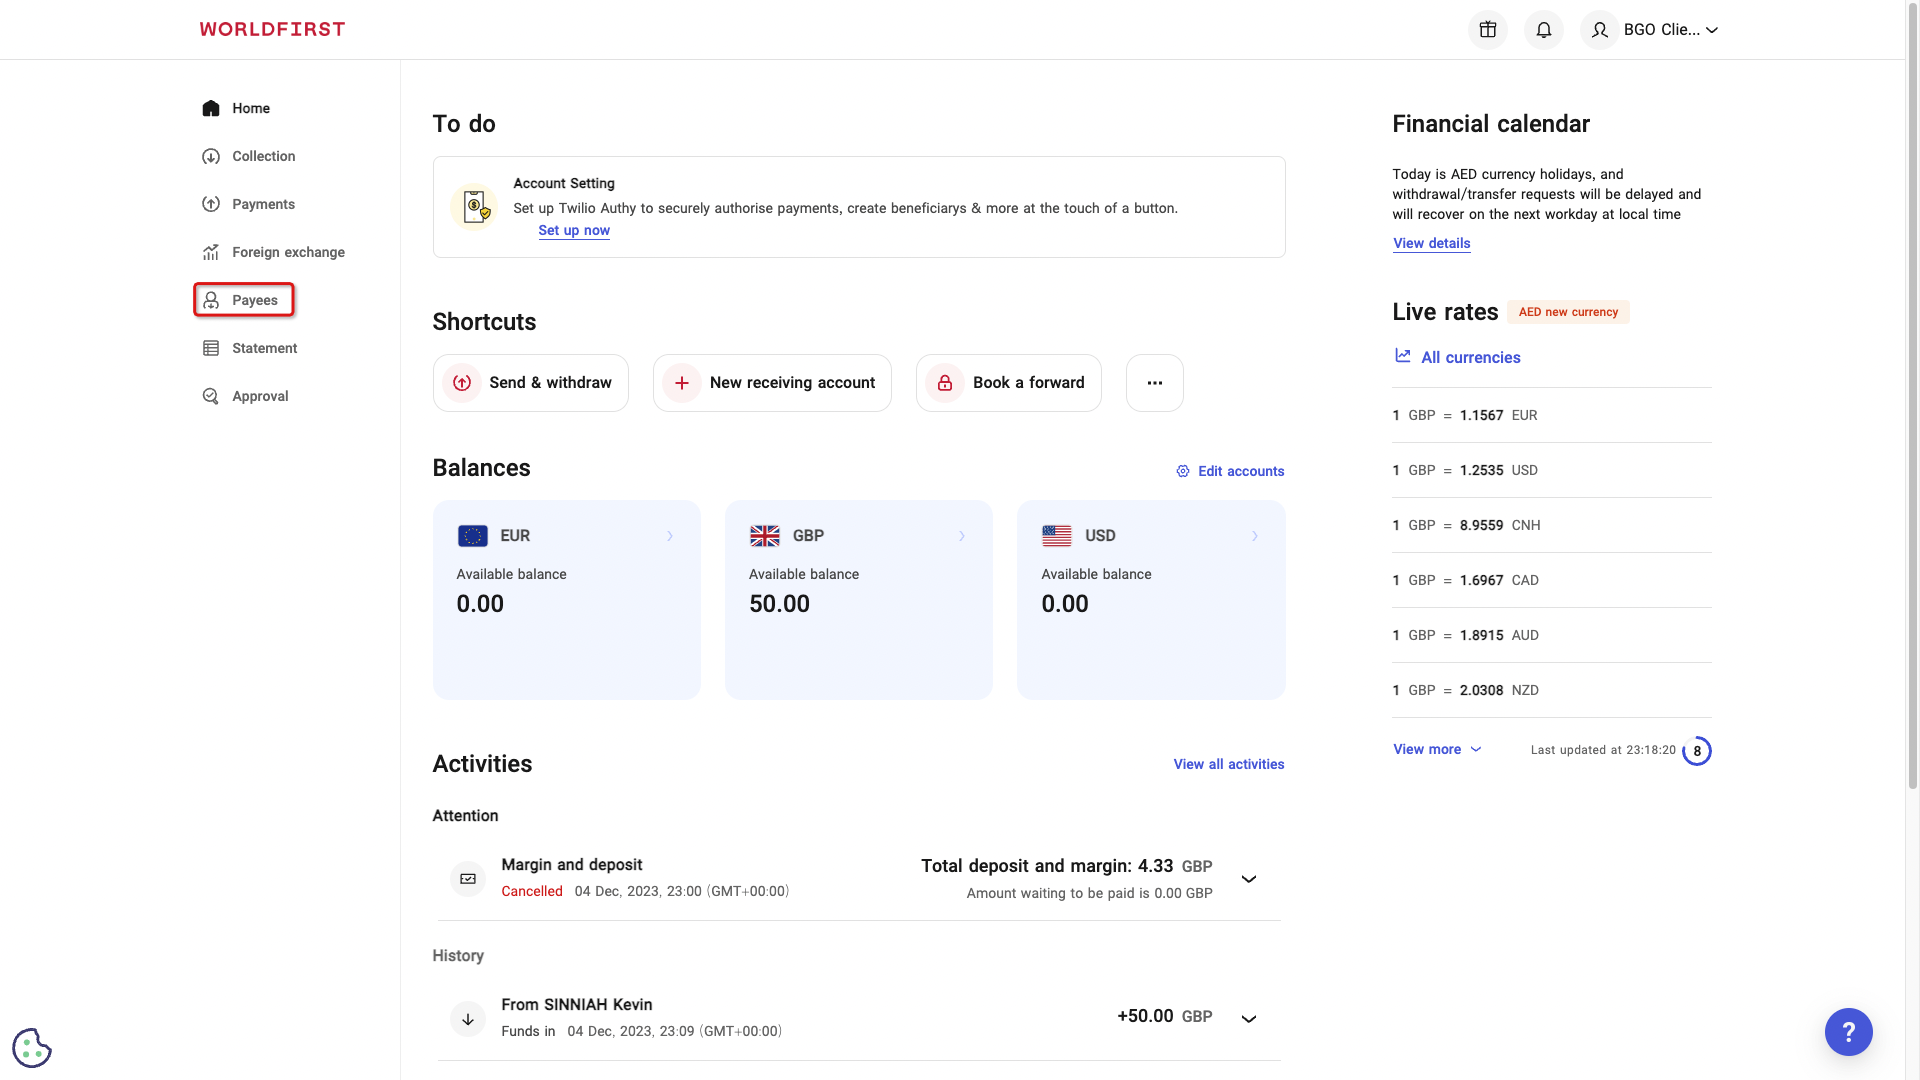1920x1080 pixels.
Task: Click the notification bell
Action: click(1543, 29)
